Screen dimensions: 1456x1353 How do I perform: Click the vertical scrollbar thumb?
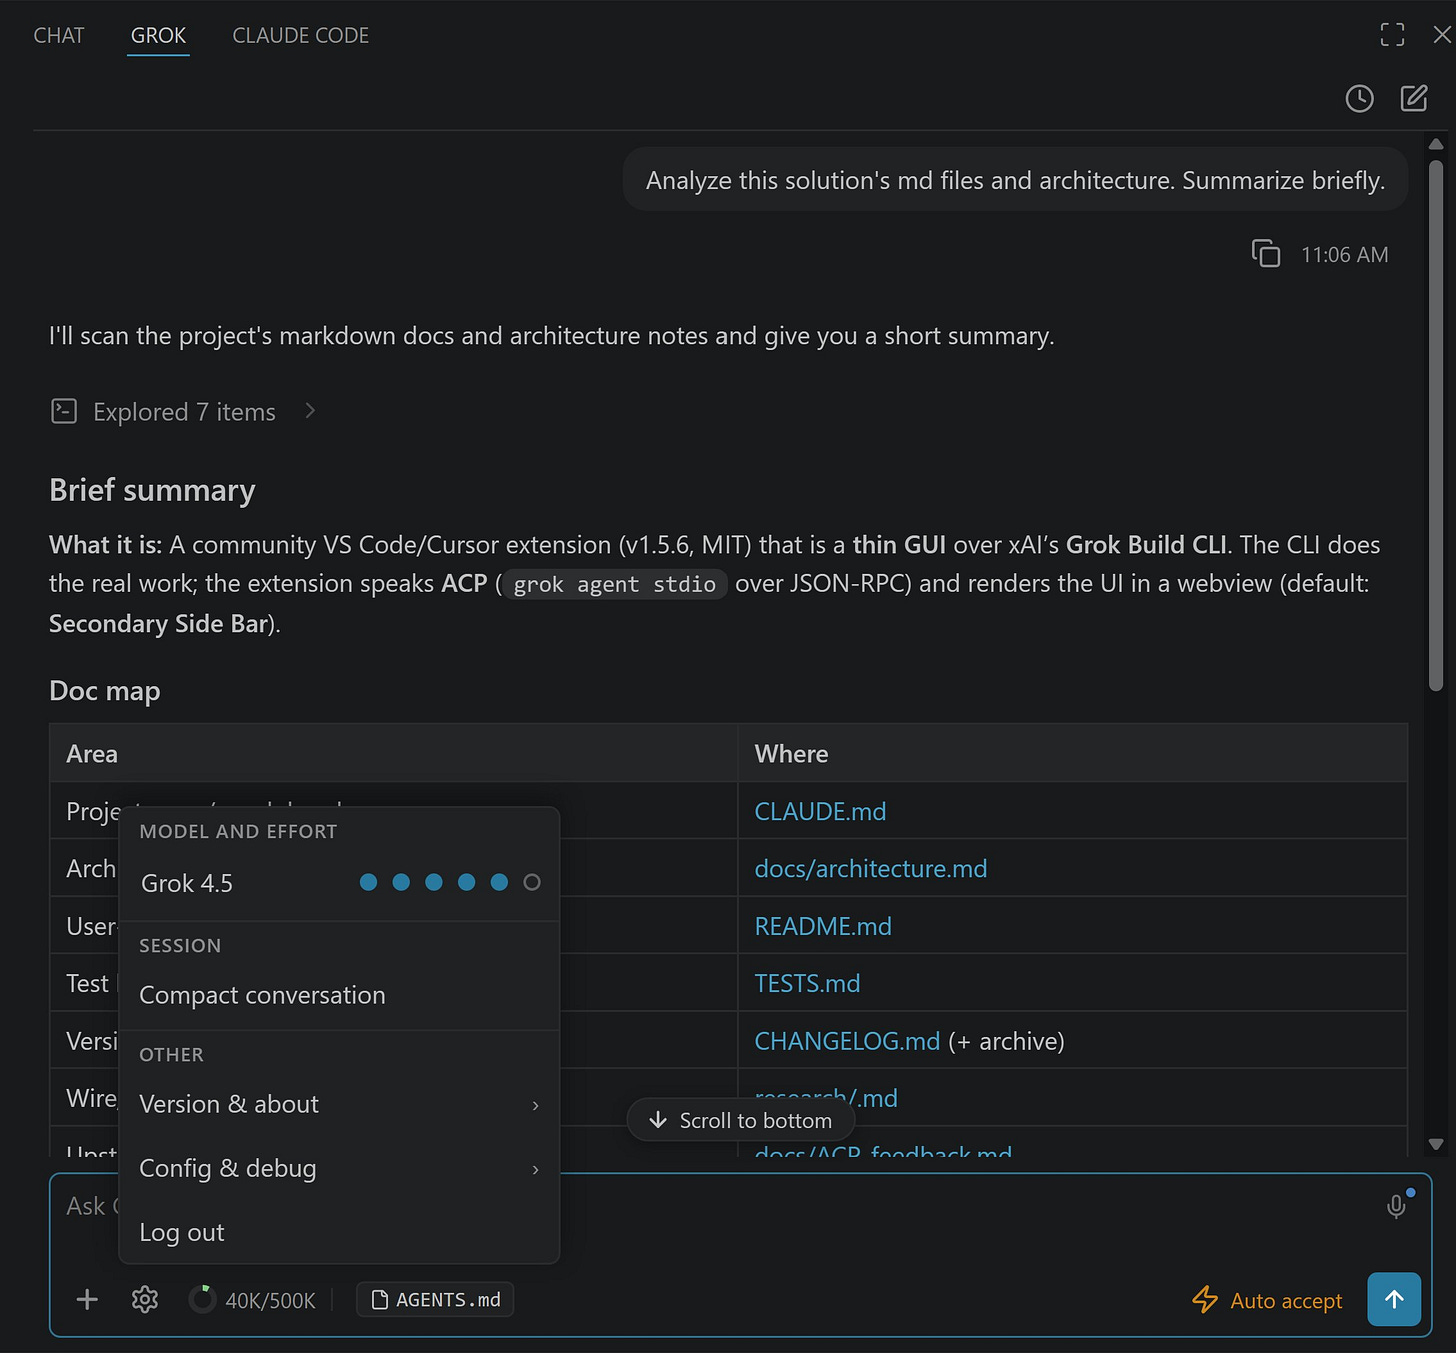[1436, 425]
